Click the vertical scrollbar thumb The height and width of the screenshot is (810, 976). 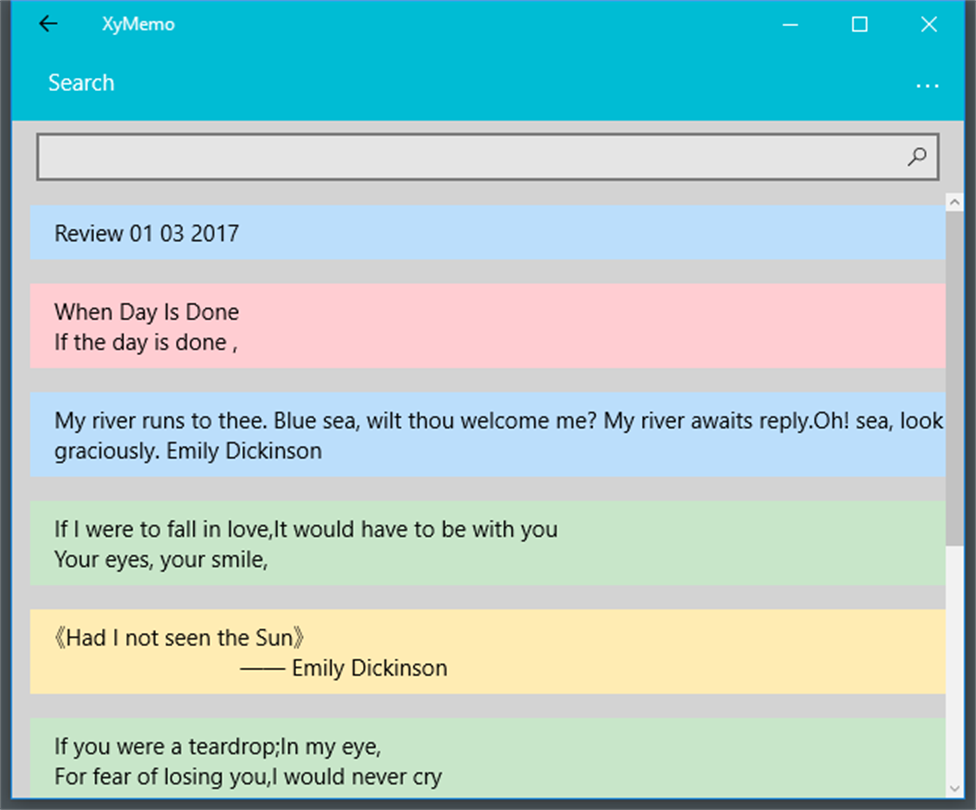click(954, 379)
